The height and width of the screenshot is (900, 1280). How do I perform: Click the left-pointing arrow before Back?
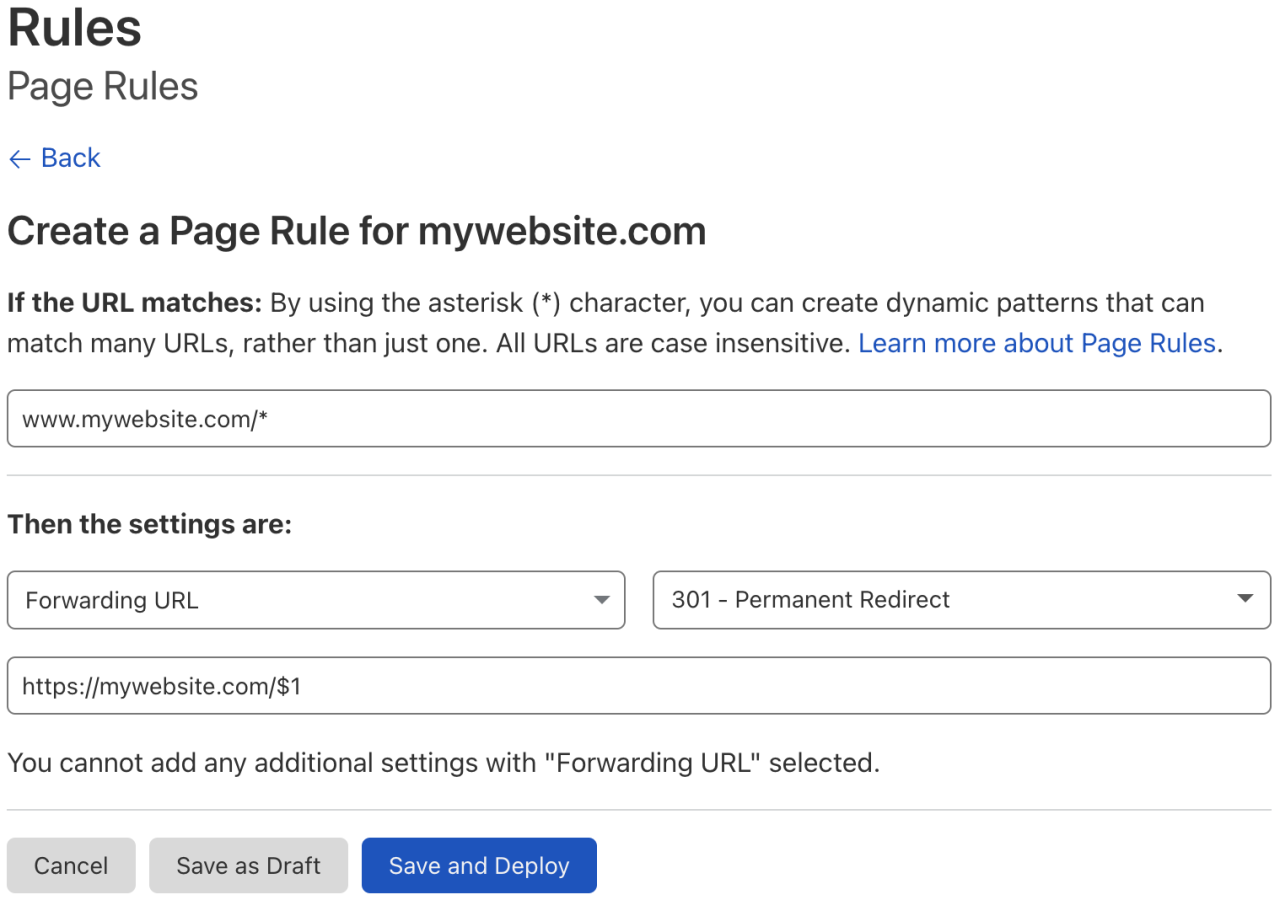click(18, 158)
